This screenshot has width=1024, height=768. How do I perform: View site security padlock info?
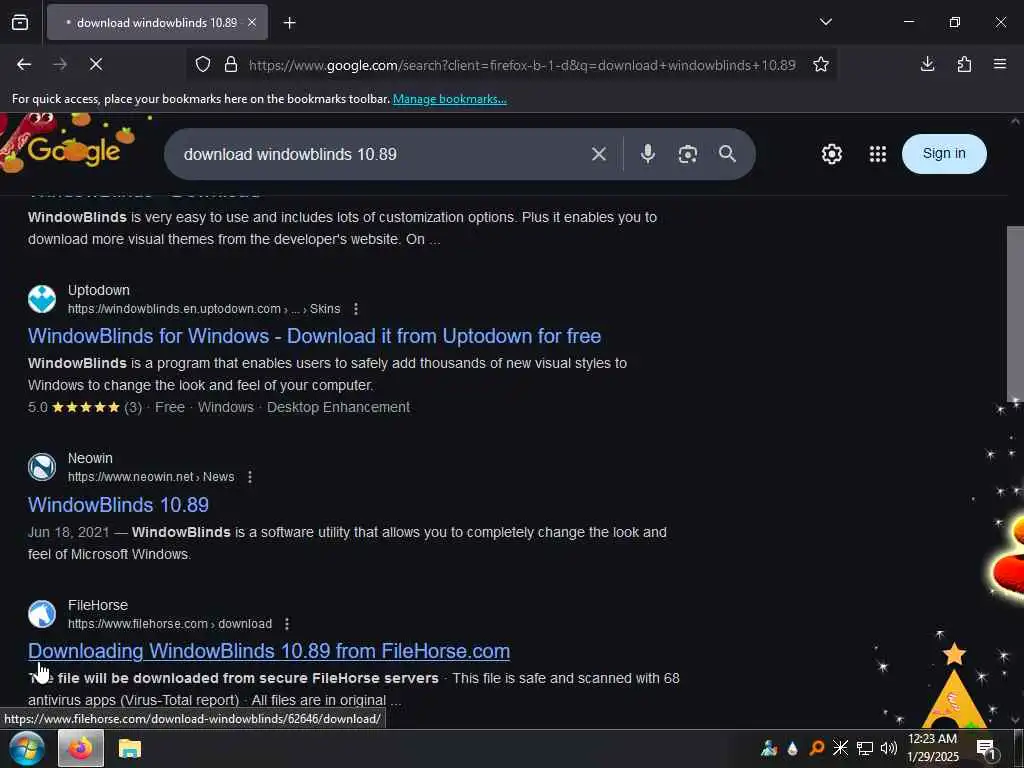tap(231, 65)
